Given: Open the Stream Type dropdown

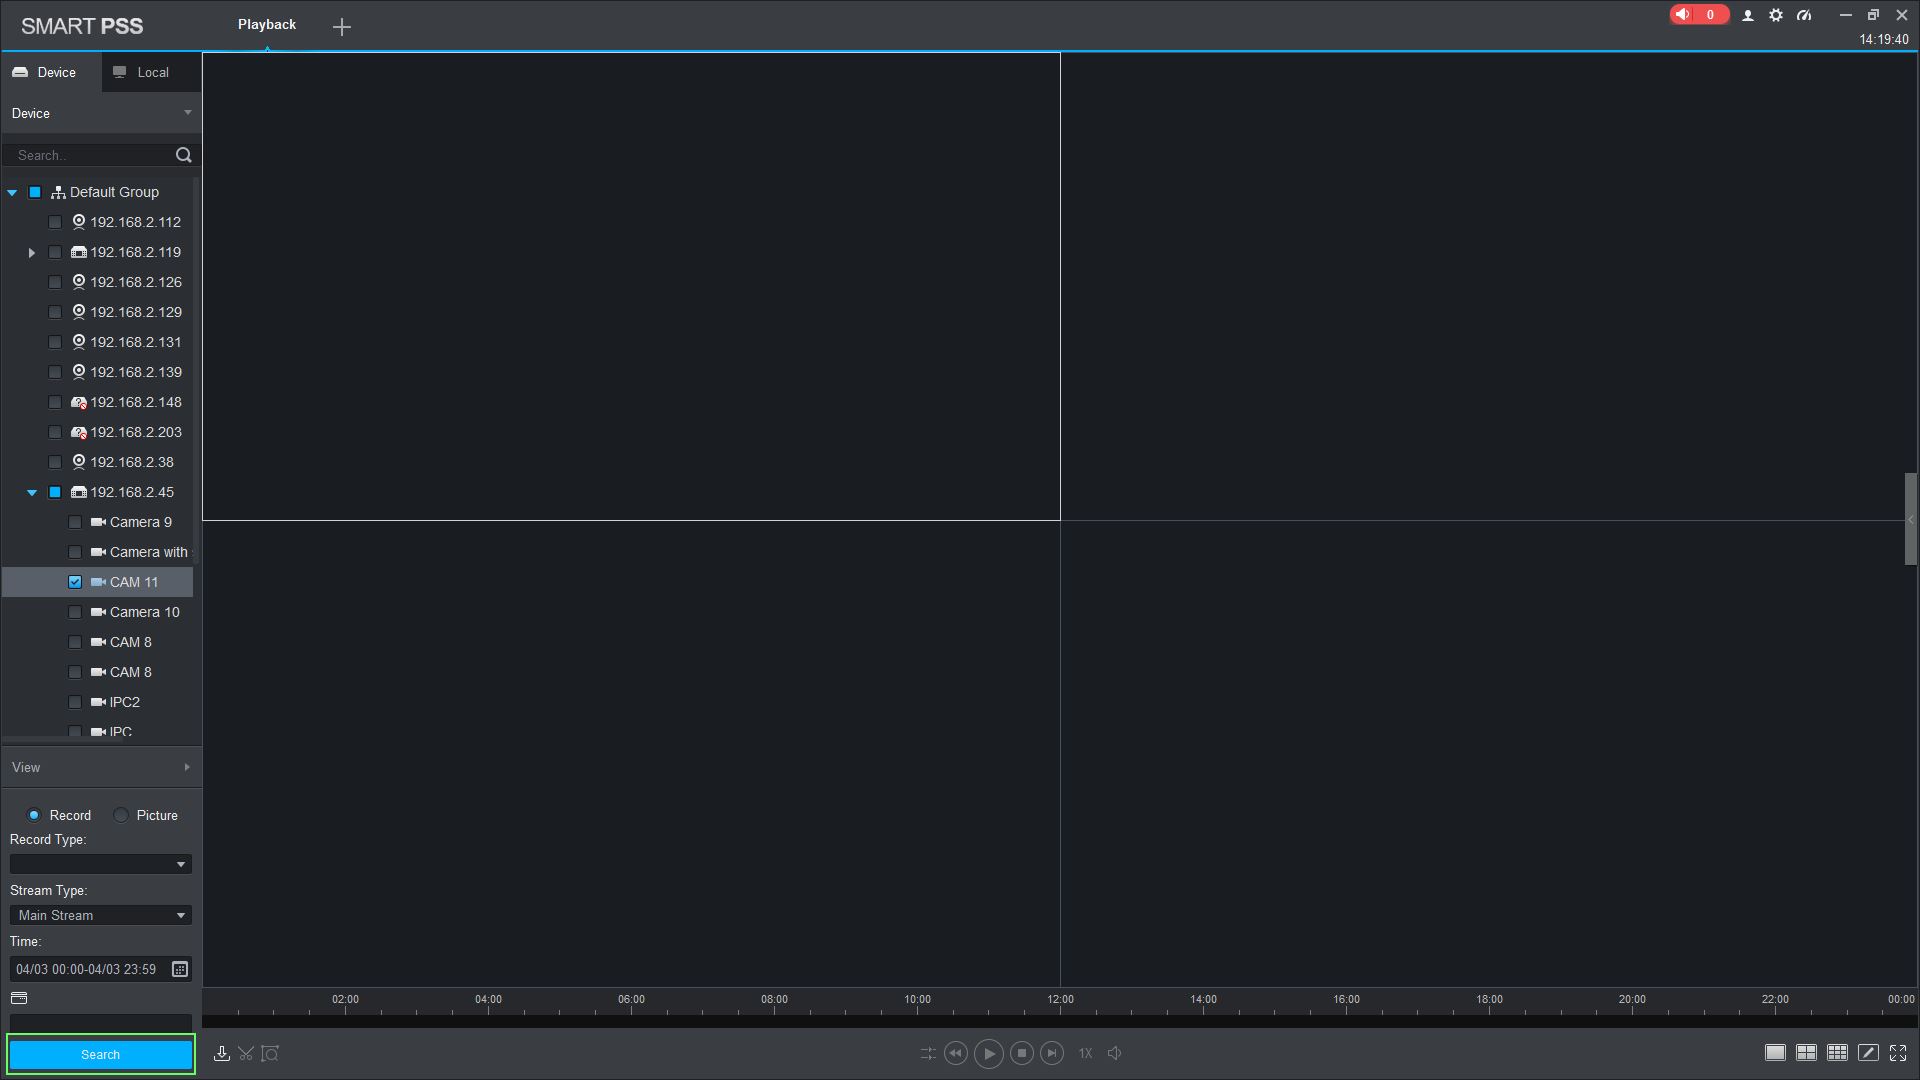Looking at the screenshot, I should pyautogui.click(x=100, y=915).
